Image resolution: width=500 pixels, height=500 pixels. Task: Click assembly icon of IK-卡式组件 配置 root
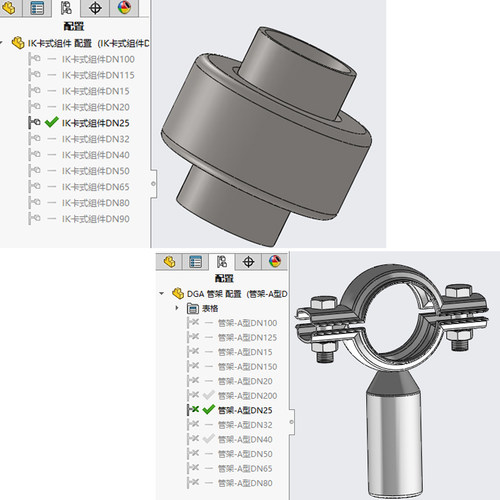click(18, 43)
